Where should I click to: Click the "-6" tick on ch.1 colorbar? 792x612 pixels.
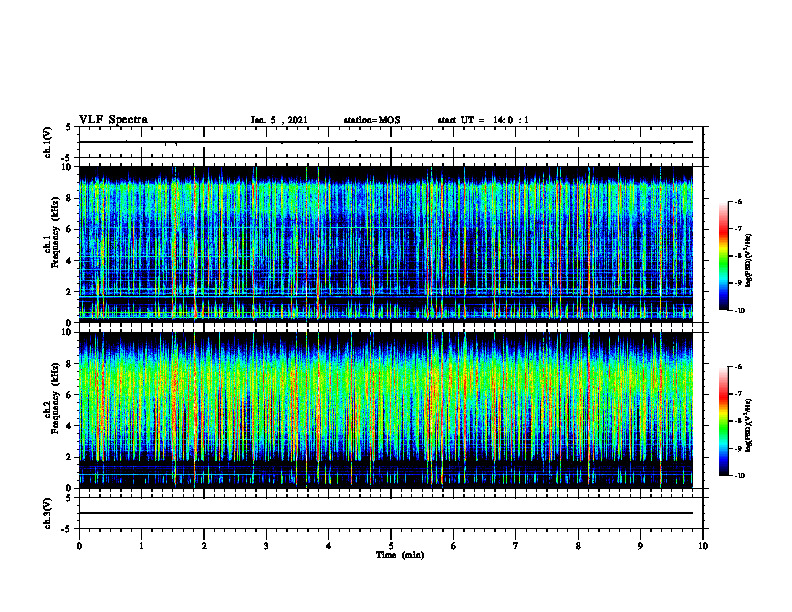(738, 201)
